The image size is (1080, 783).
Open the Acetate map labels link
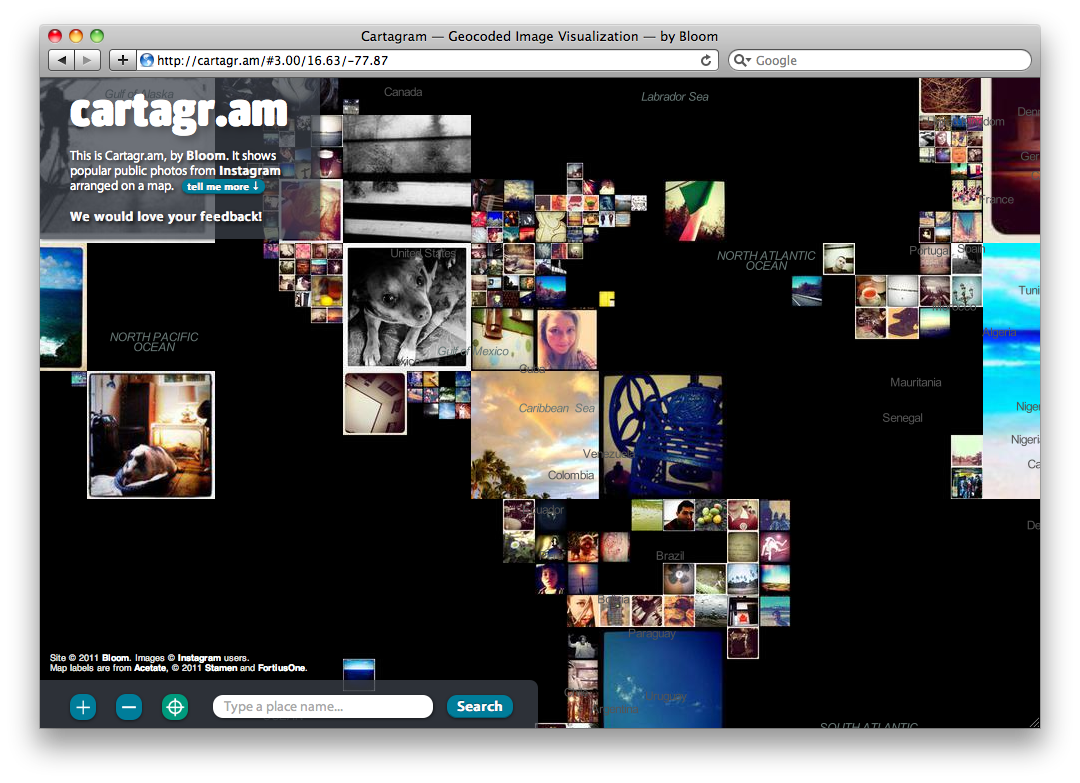(149, 667)
